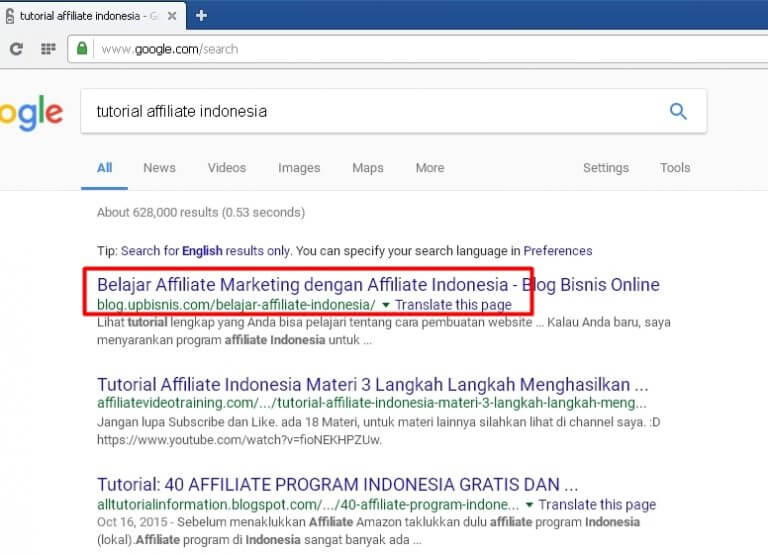
Task: Close the tutorial affiliate indonesia tab
Action: [172, 16]
